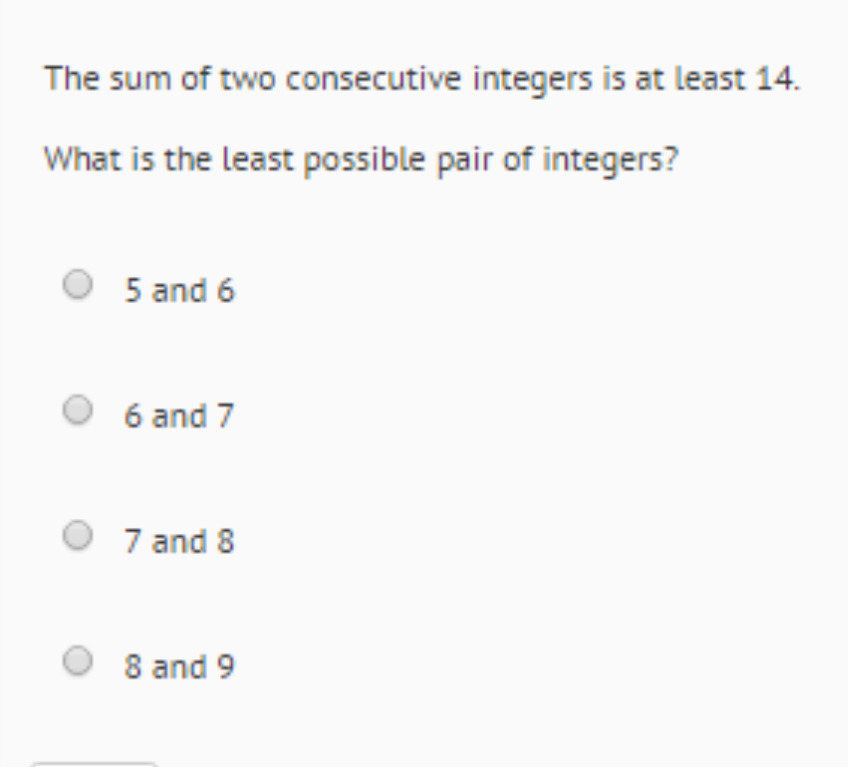Click the word 'integers?' ending the question
The height and width of the screenshot is (767, 848).
(610, 161)
